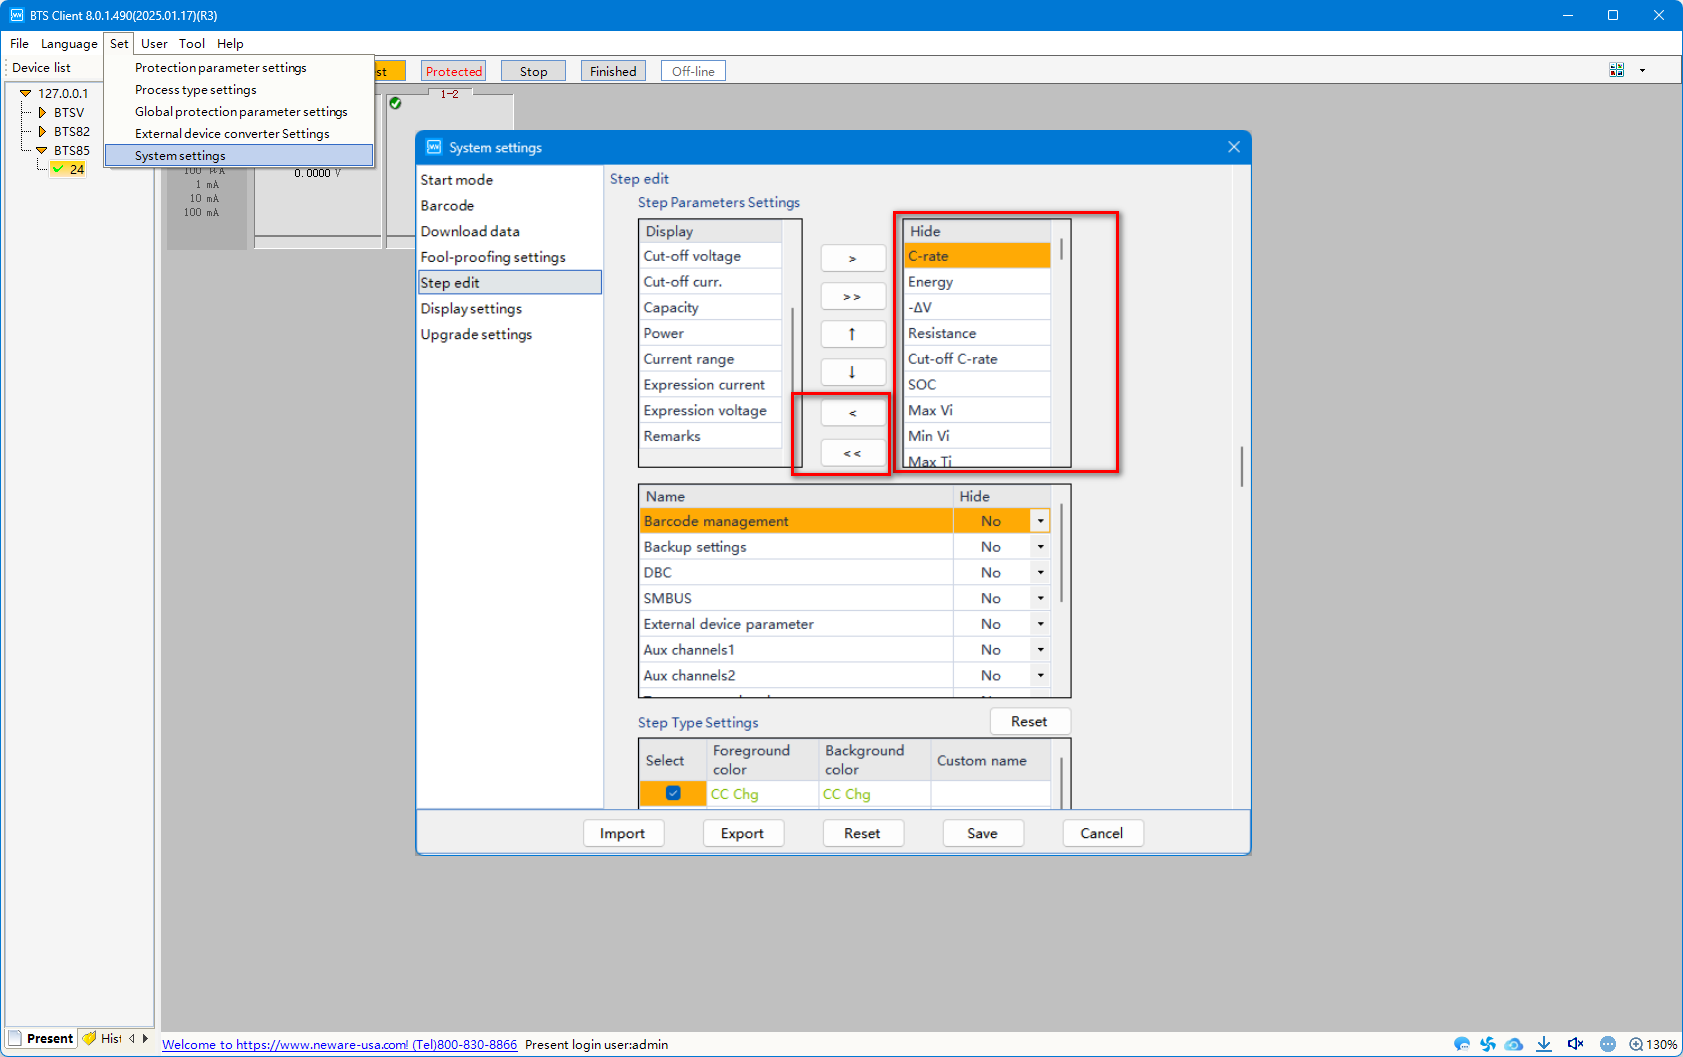The height and width of the screenshot is (1057, 1683).
Task: Move all items to Display with << button
Action: [853, 453]
